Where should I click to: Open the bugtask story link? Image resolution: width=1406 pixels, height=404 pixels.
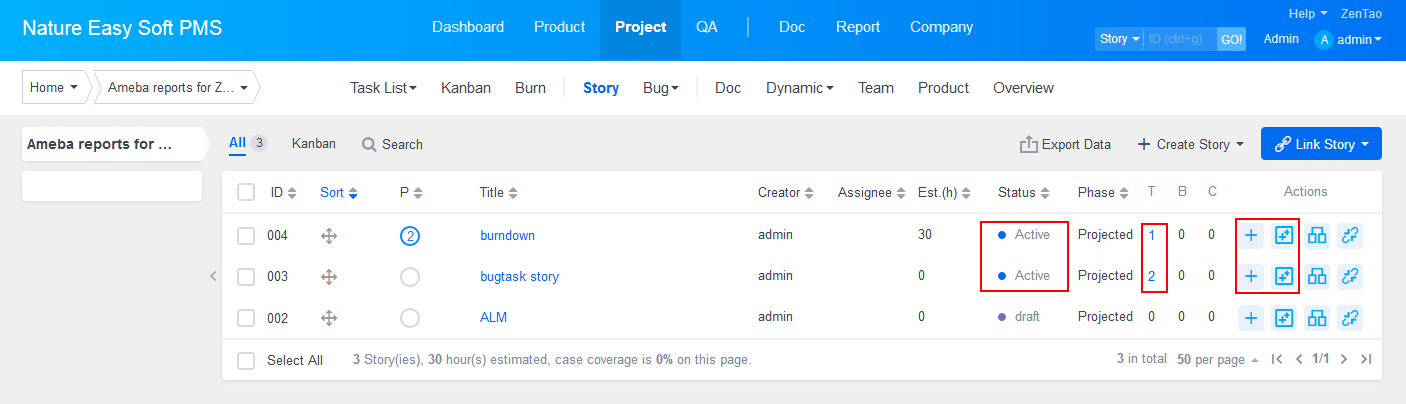519,276
